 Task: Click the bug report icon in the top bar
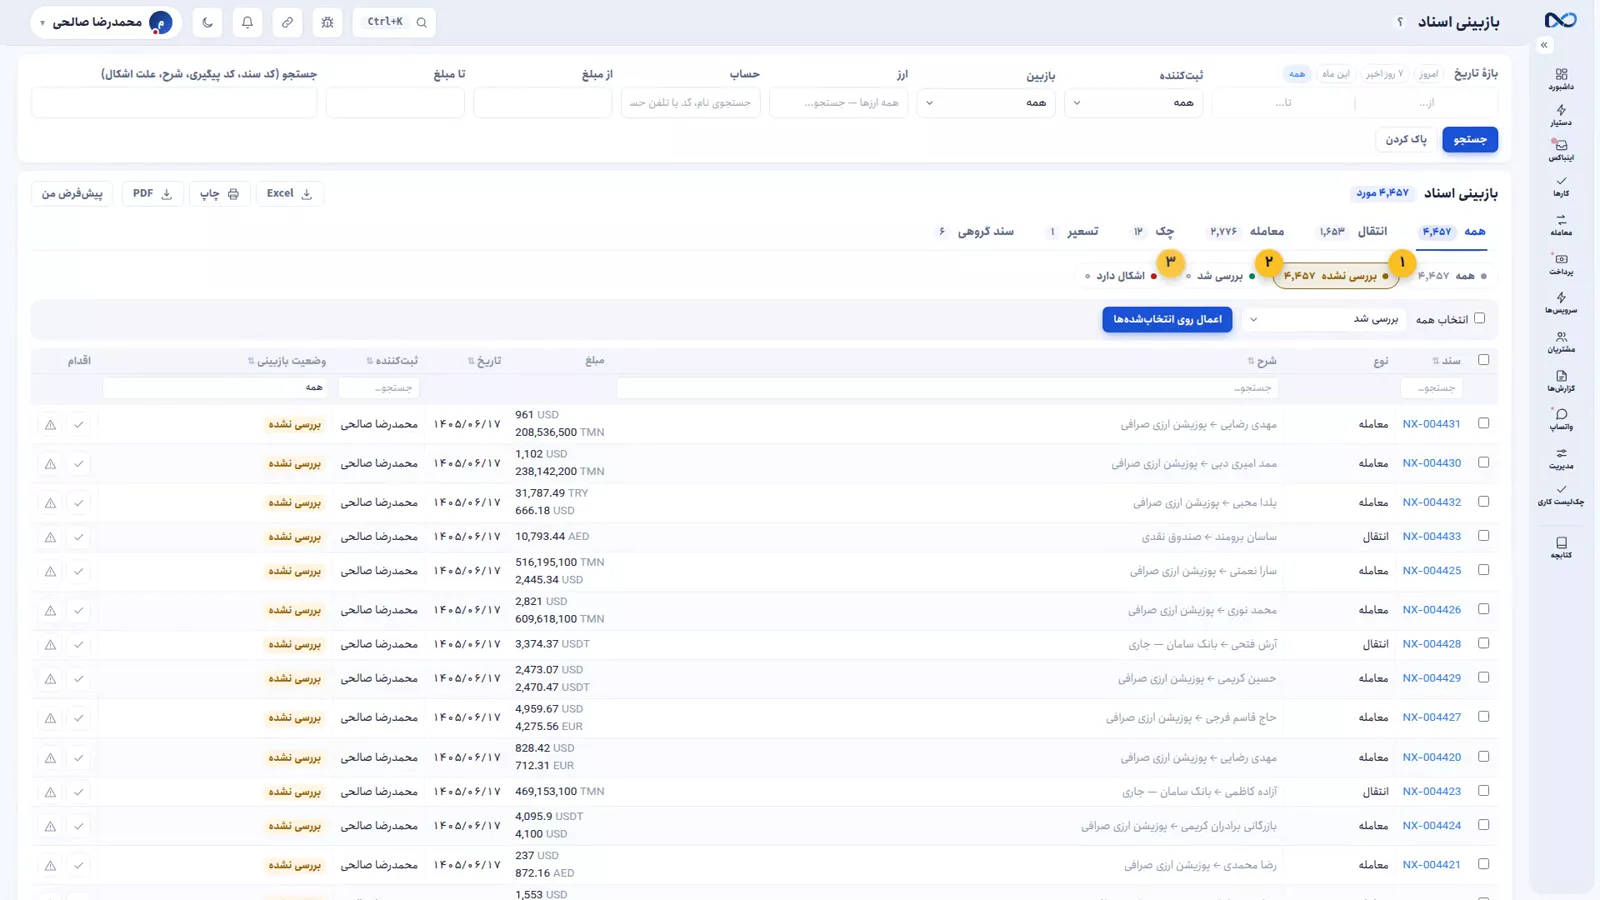(x=327, y=22)
